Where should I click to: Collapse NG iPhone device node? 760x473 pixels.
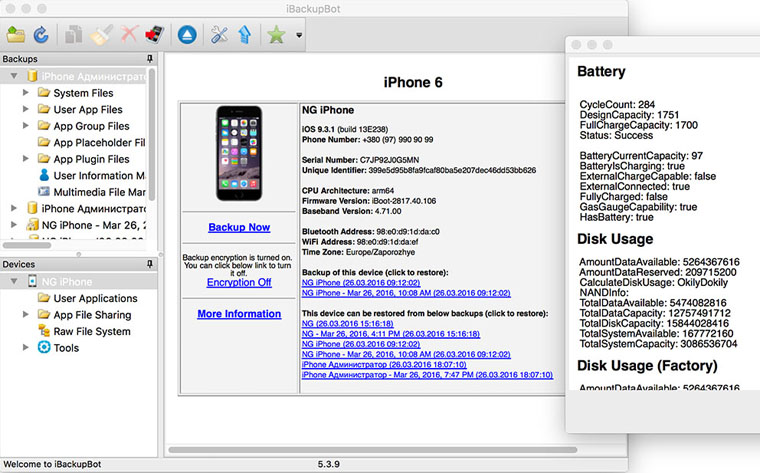[14, 282]
